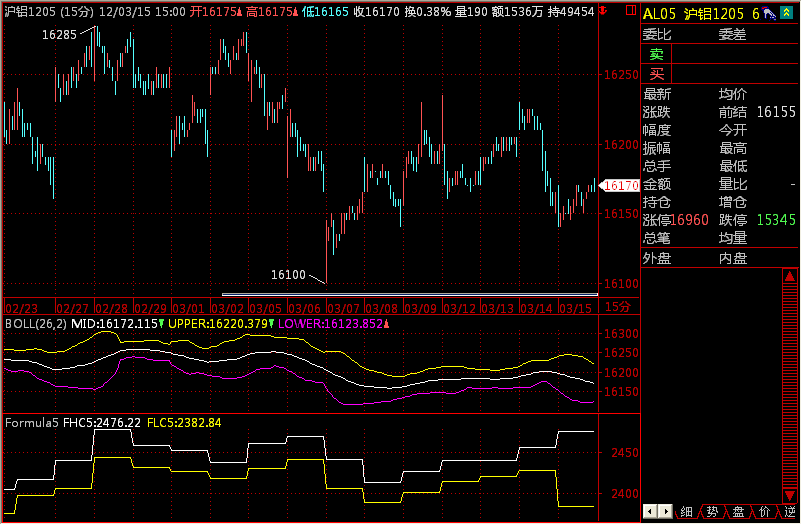The width and height of the screenshot is (802, 525).
Task: Click the 买 (buy) button
Action: point(656,73)
